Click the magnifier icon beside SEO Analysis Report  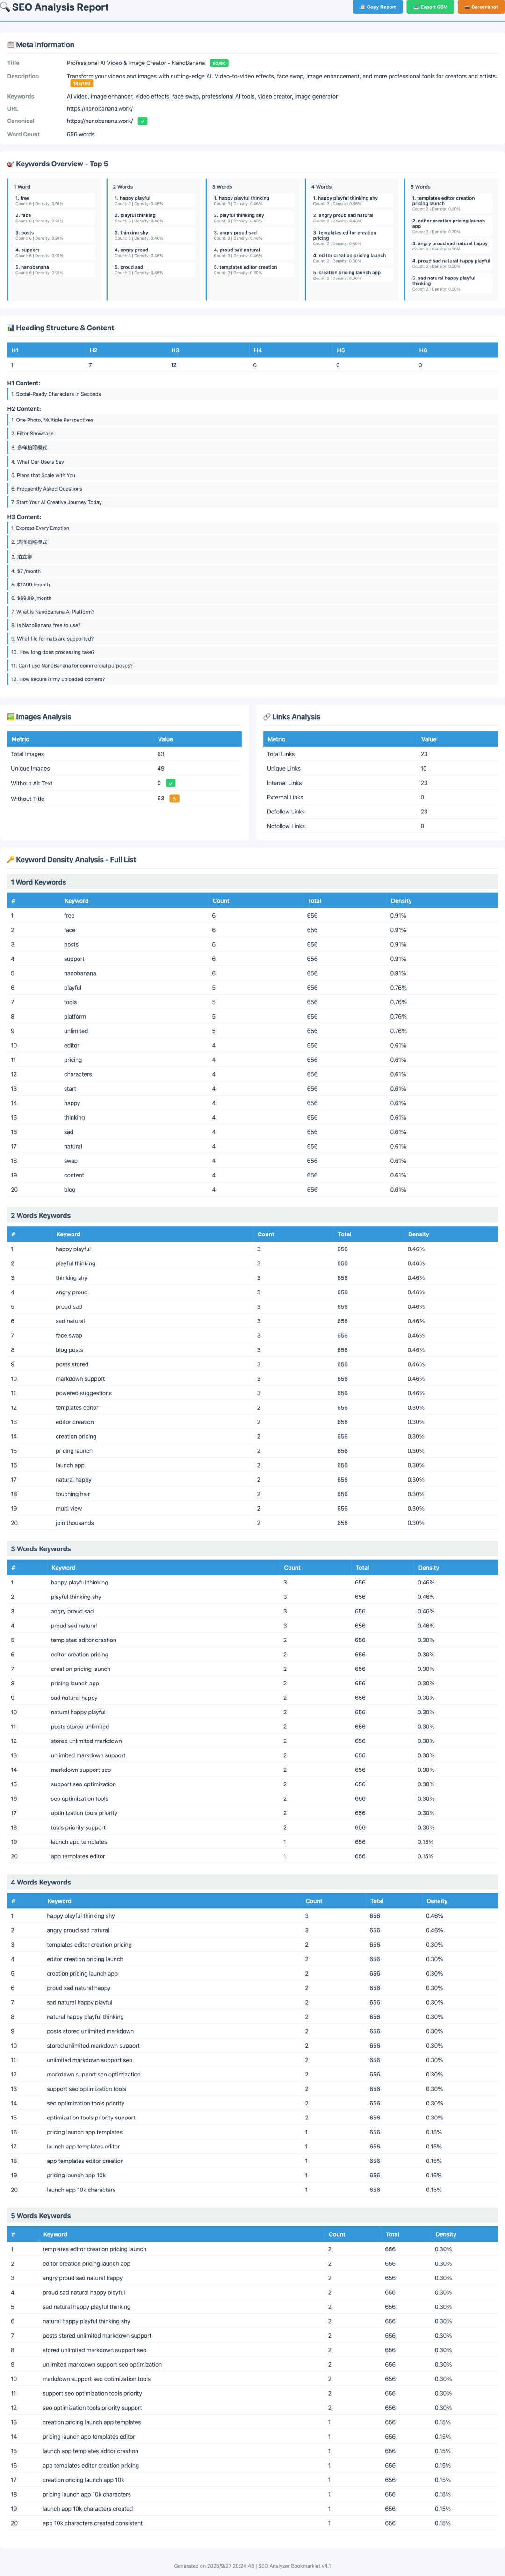[x=5, y=8]
